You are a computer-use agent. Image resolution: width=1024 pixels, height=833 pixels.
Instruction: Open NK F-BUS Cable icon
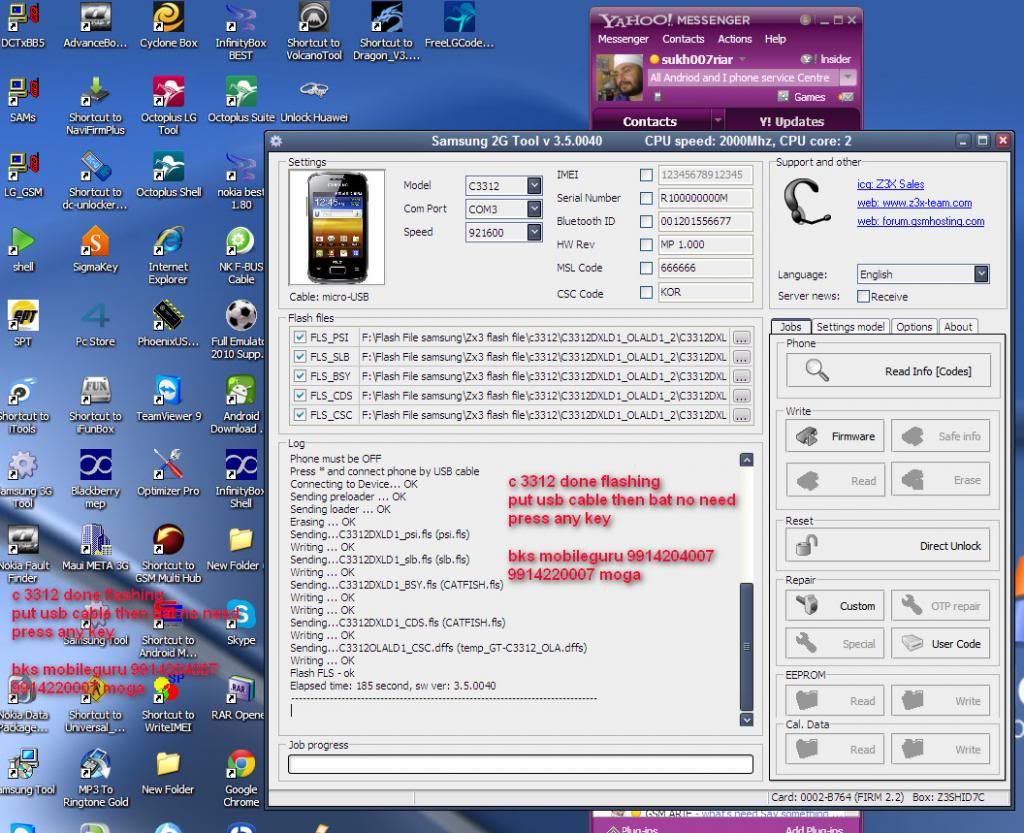[241, 255]
